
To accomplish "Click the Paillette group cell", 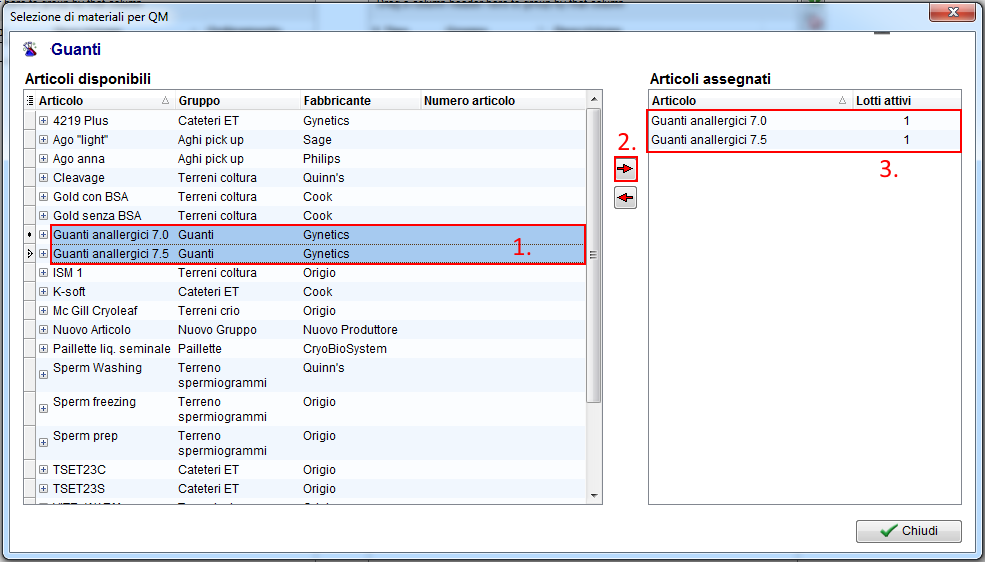I will 200,349.
